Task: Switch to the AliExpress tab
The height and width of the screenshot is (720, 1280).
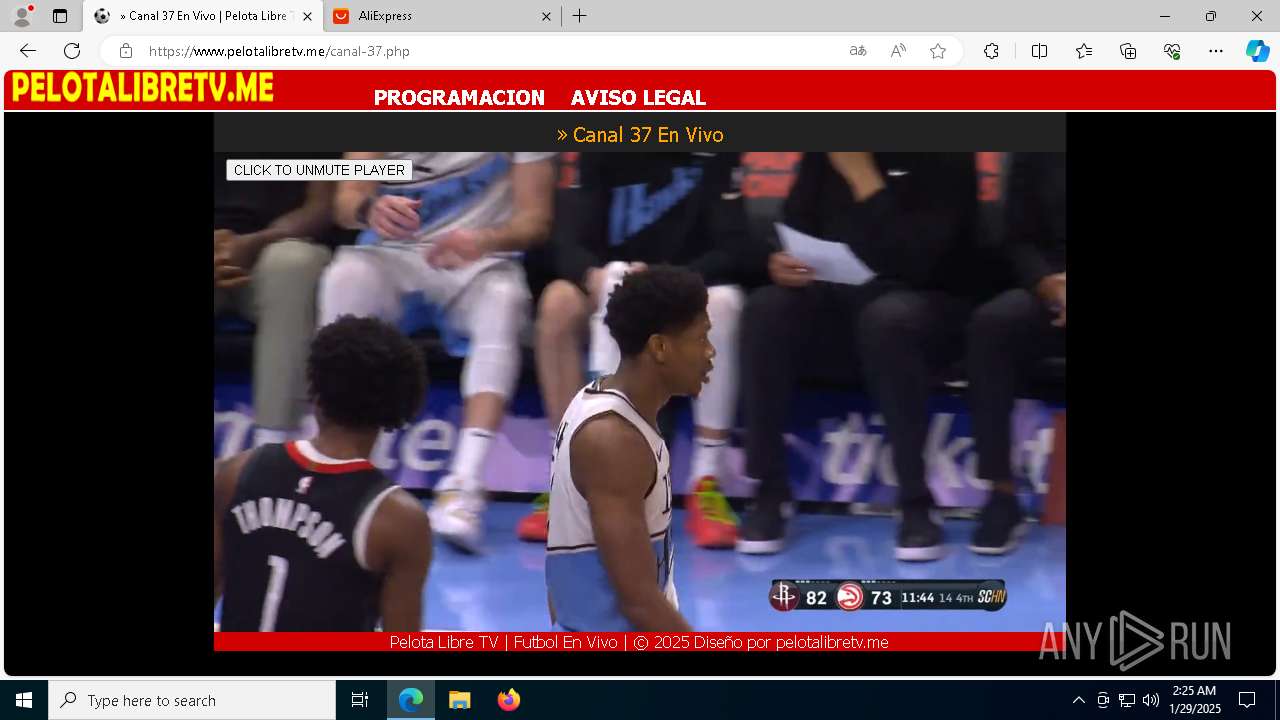Action: 441,16
